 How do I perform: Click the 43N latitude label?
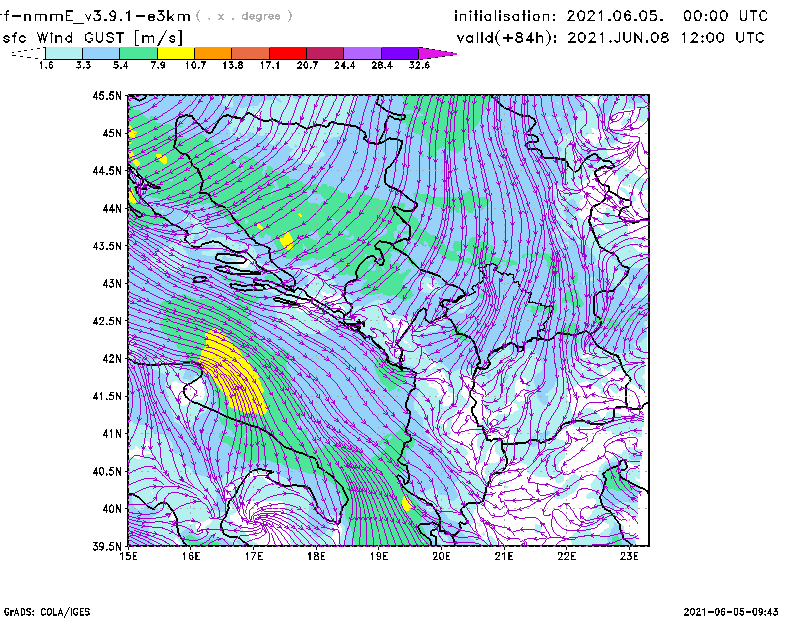[112, 283]
